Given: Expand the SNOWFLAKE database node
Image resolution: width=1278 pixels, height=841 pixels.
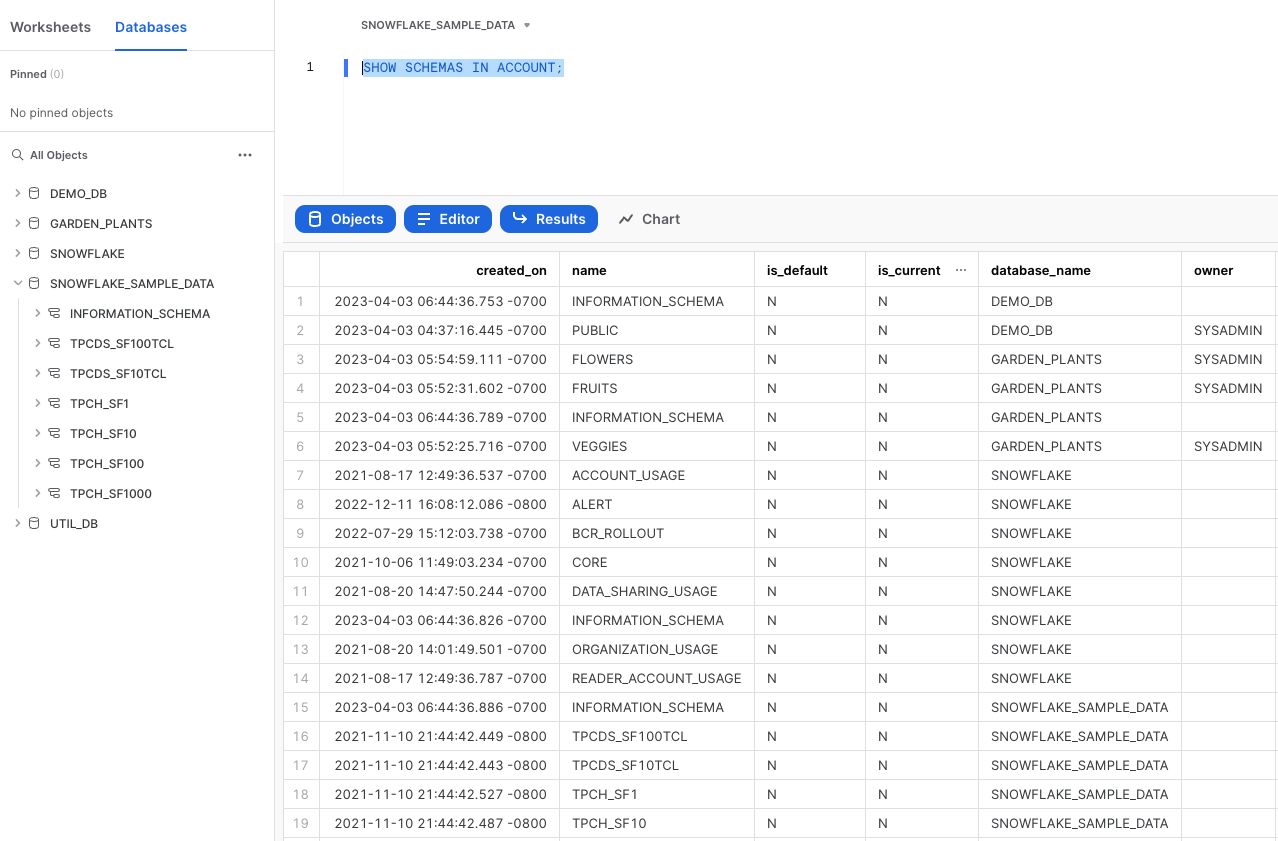Looking at the screenshot, I should coord(17,253).
